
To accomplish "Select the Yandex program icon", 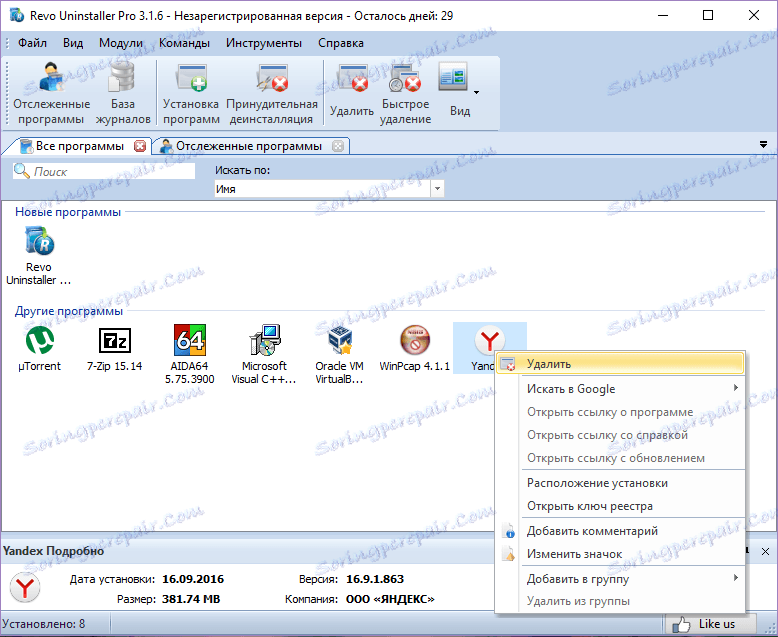I will click(x=489, y=340).
